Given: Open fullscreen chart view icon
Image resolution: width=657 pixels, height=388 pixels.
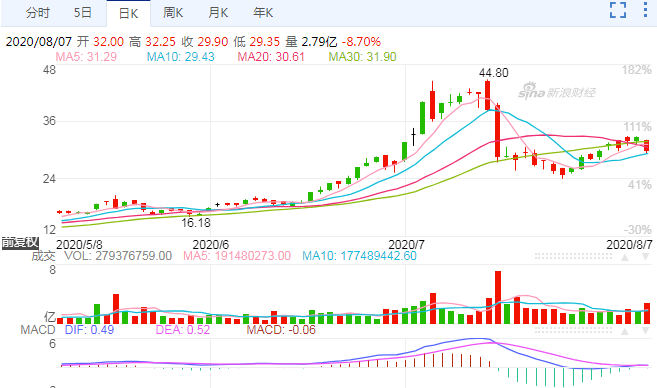Looking at the screenshot, I should [618, 10].
